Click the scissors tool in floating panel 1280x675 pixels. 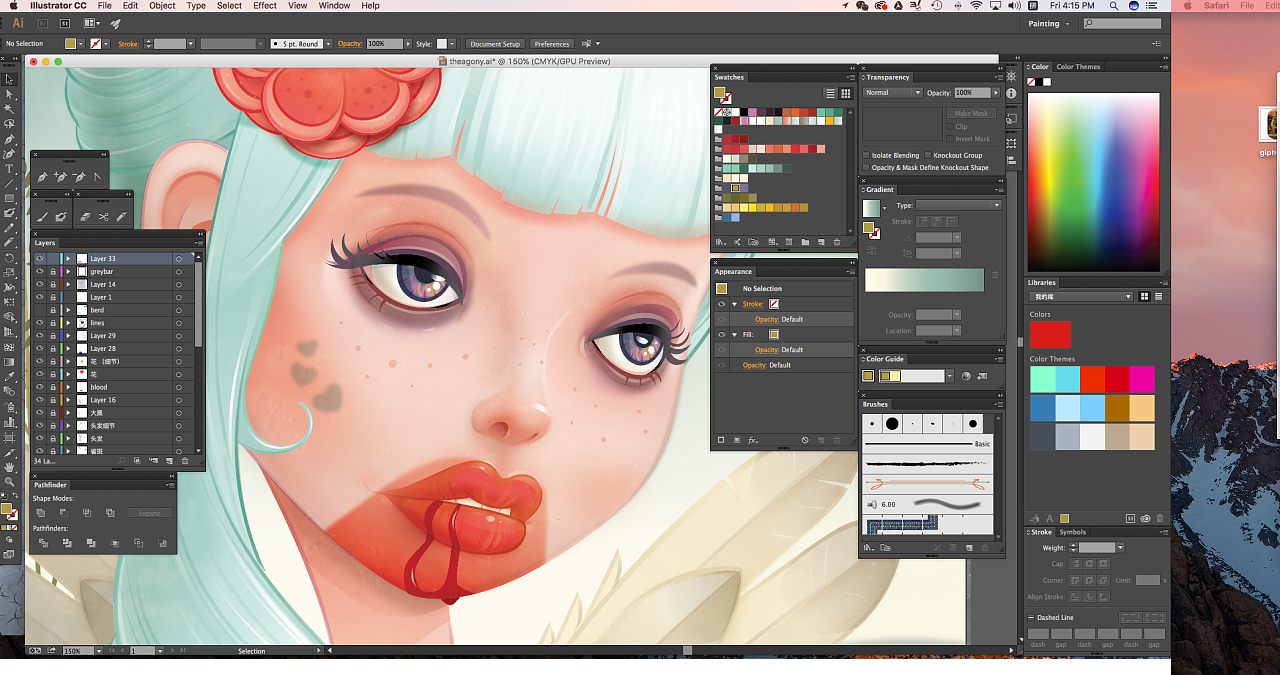coord(103,216)
